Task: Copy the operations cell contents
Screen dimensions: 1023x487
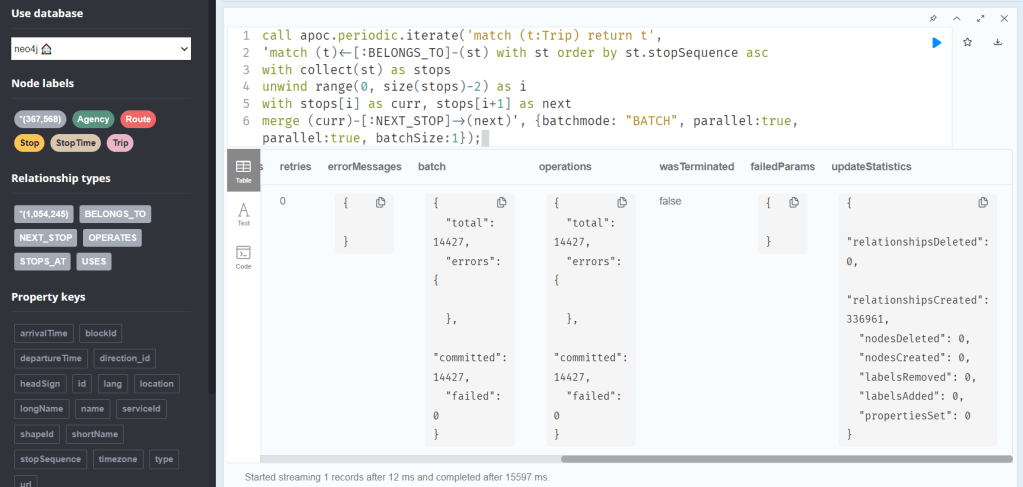Action: (x=621, y=203)
